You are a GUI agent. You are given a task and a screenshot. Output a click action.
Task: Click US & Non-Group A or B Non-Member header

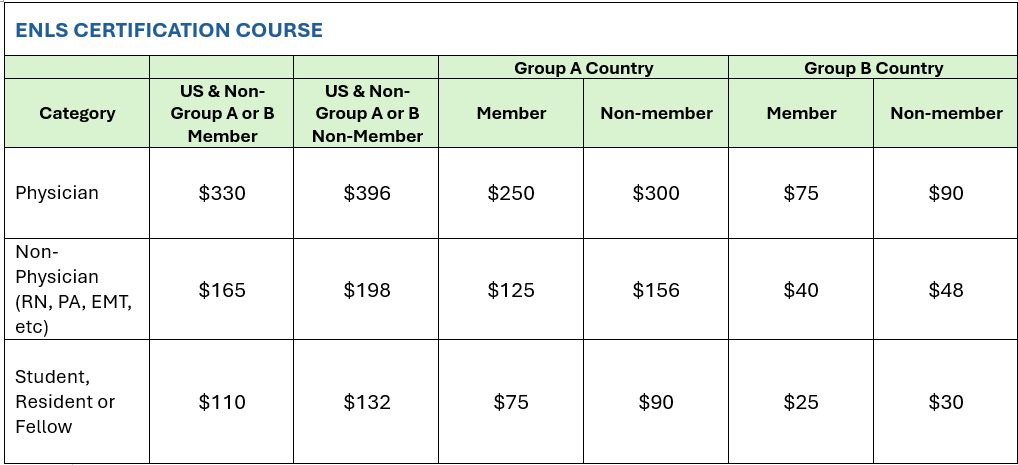click(x=367, y=113)
